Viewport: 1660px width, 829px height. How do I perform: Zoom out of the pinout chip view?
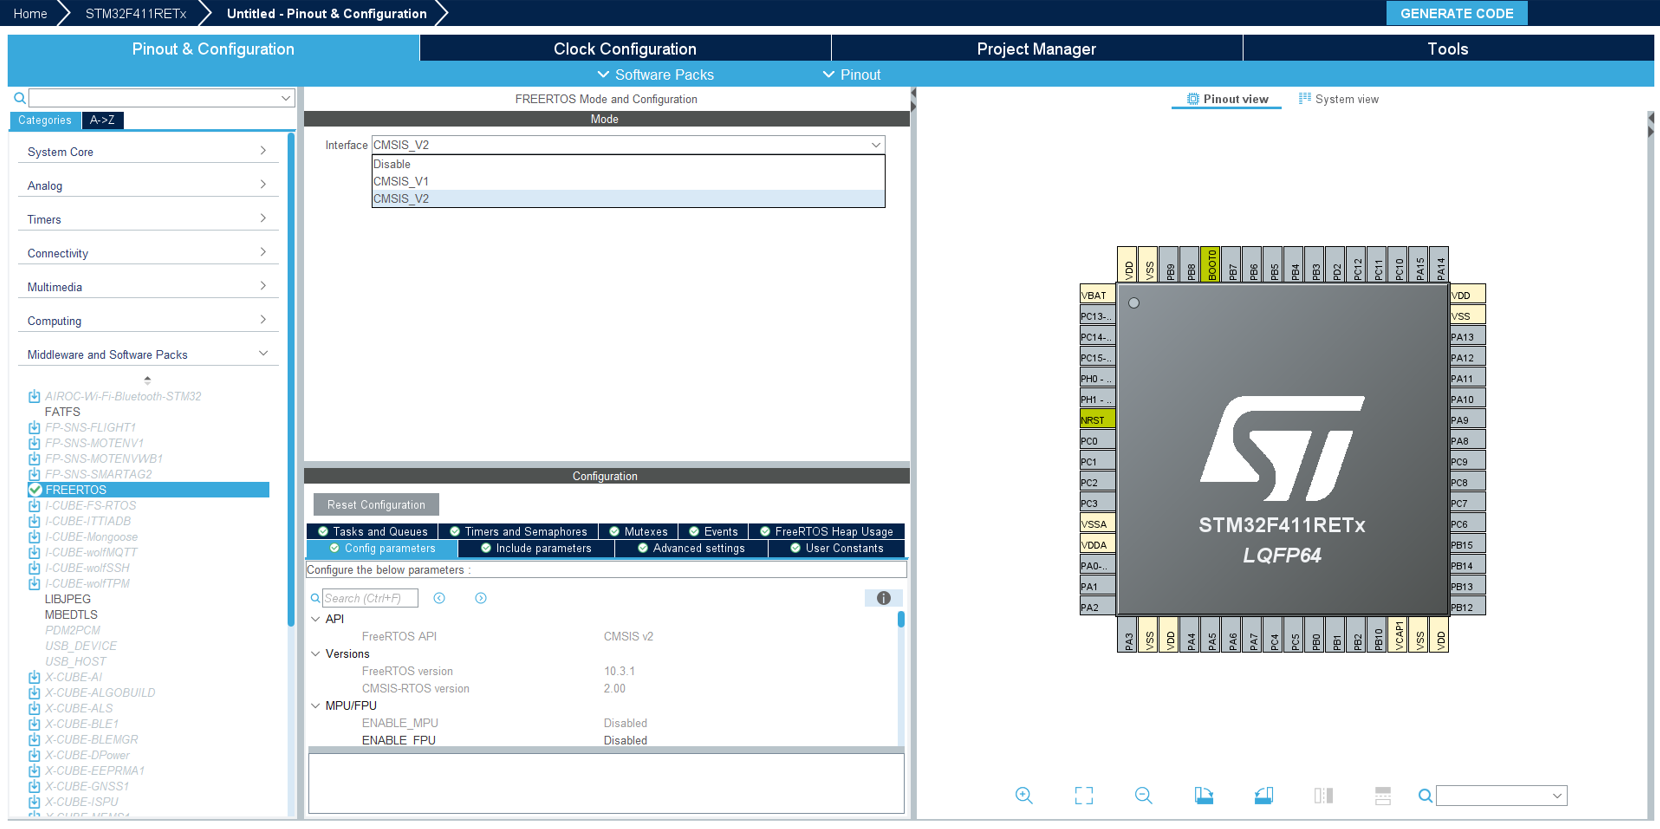pos(1144,795)
